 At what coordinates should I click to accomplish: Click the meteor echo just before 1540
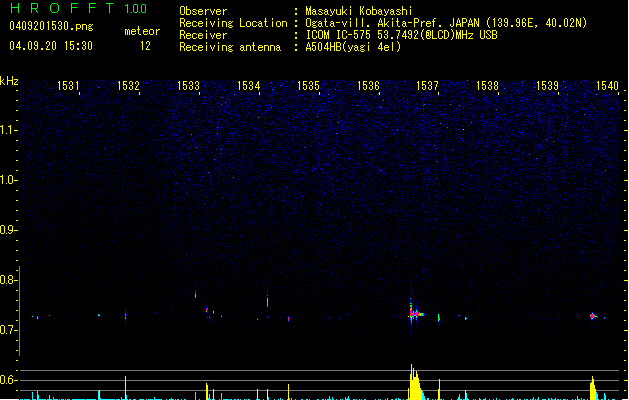593,316
